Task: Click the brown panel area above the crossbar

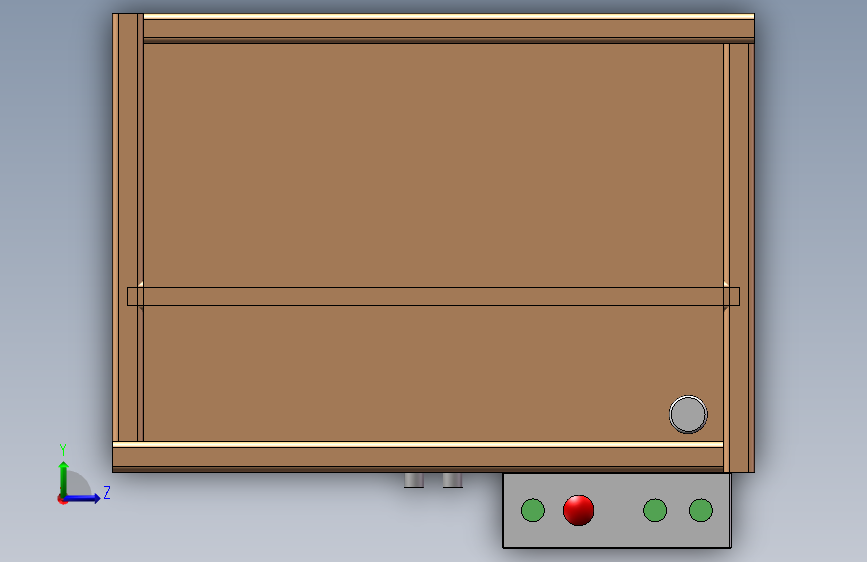Action: (434, 165)
